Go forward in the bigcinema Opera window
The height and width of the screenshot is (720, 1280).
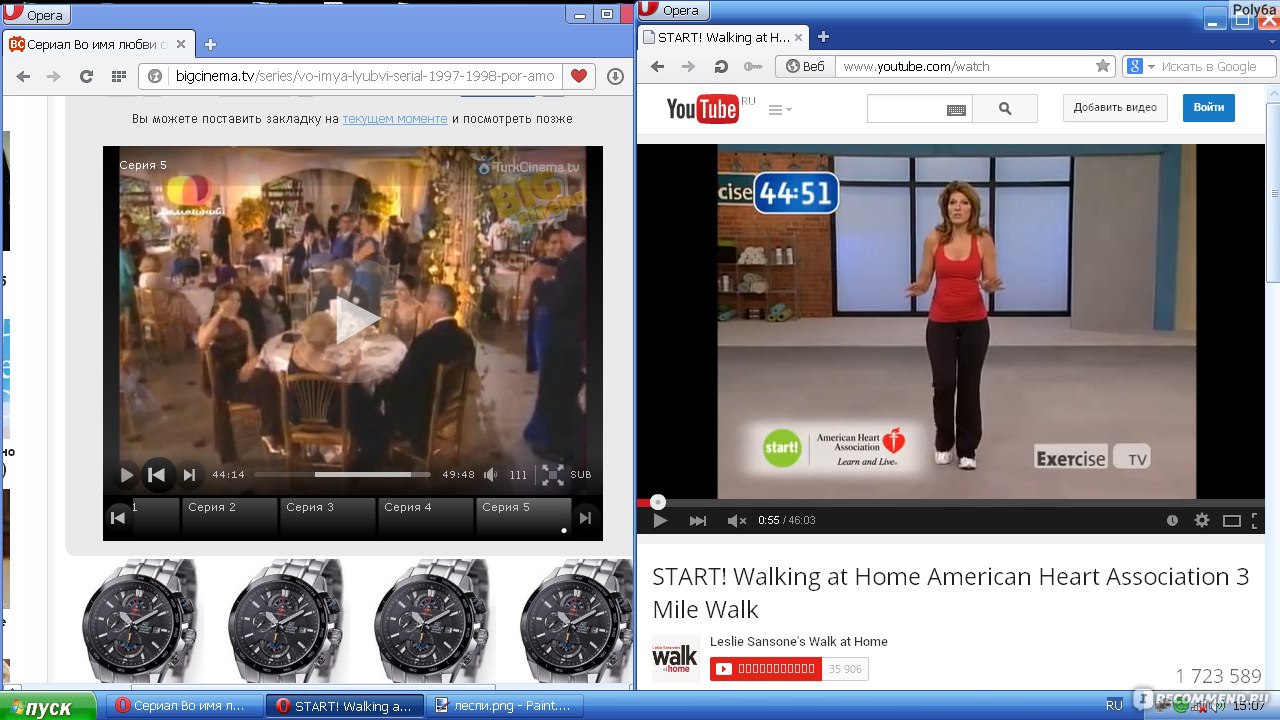click(x=54, y=76)
